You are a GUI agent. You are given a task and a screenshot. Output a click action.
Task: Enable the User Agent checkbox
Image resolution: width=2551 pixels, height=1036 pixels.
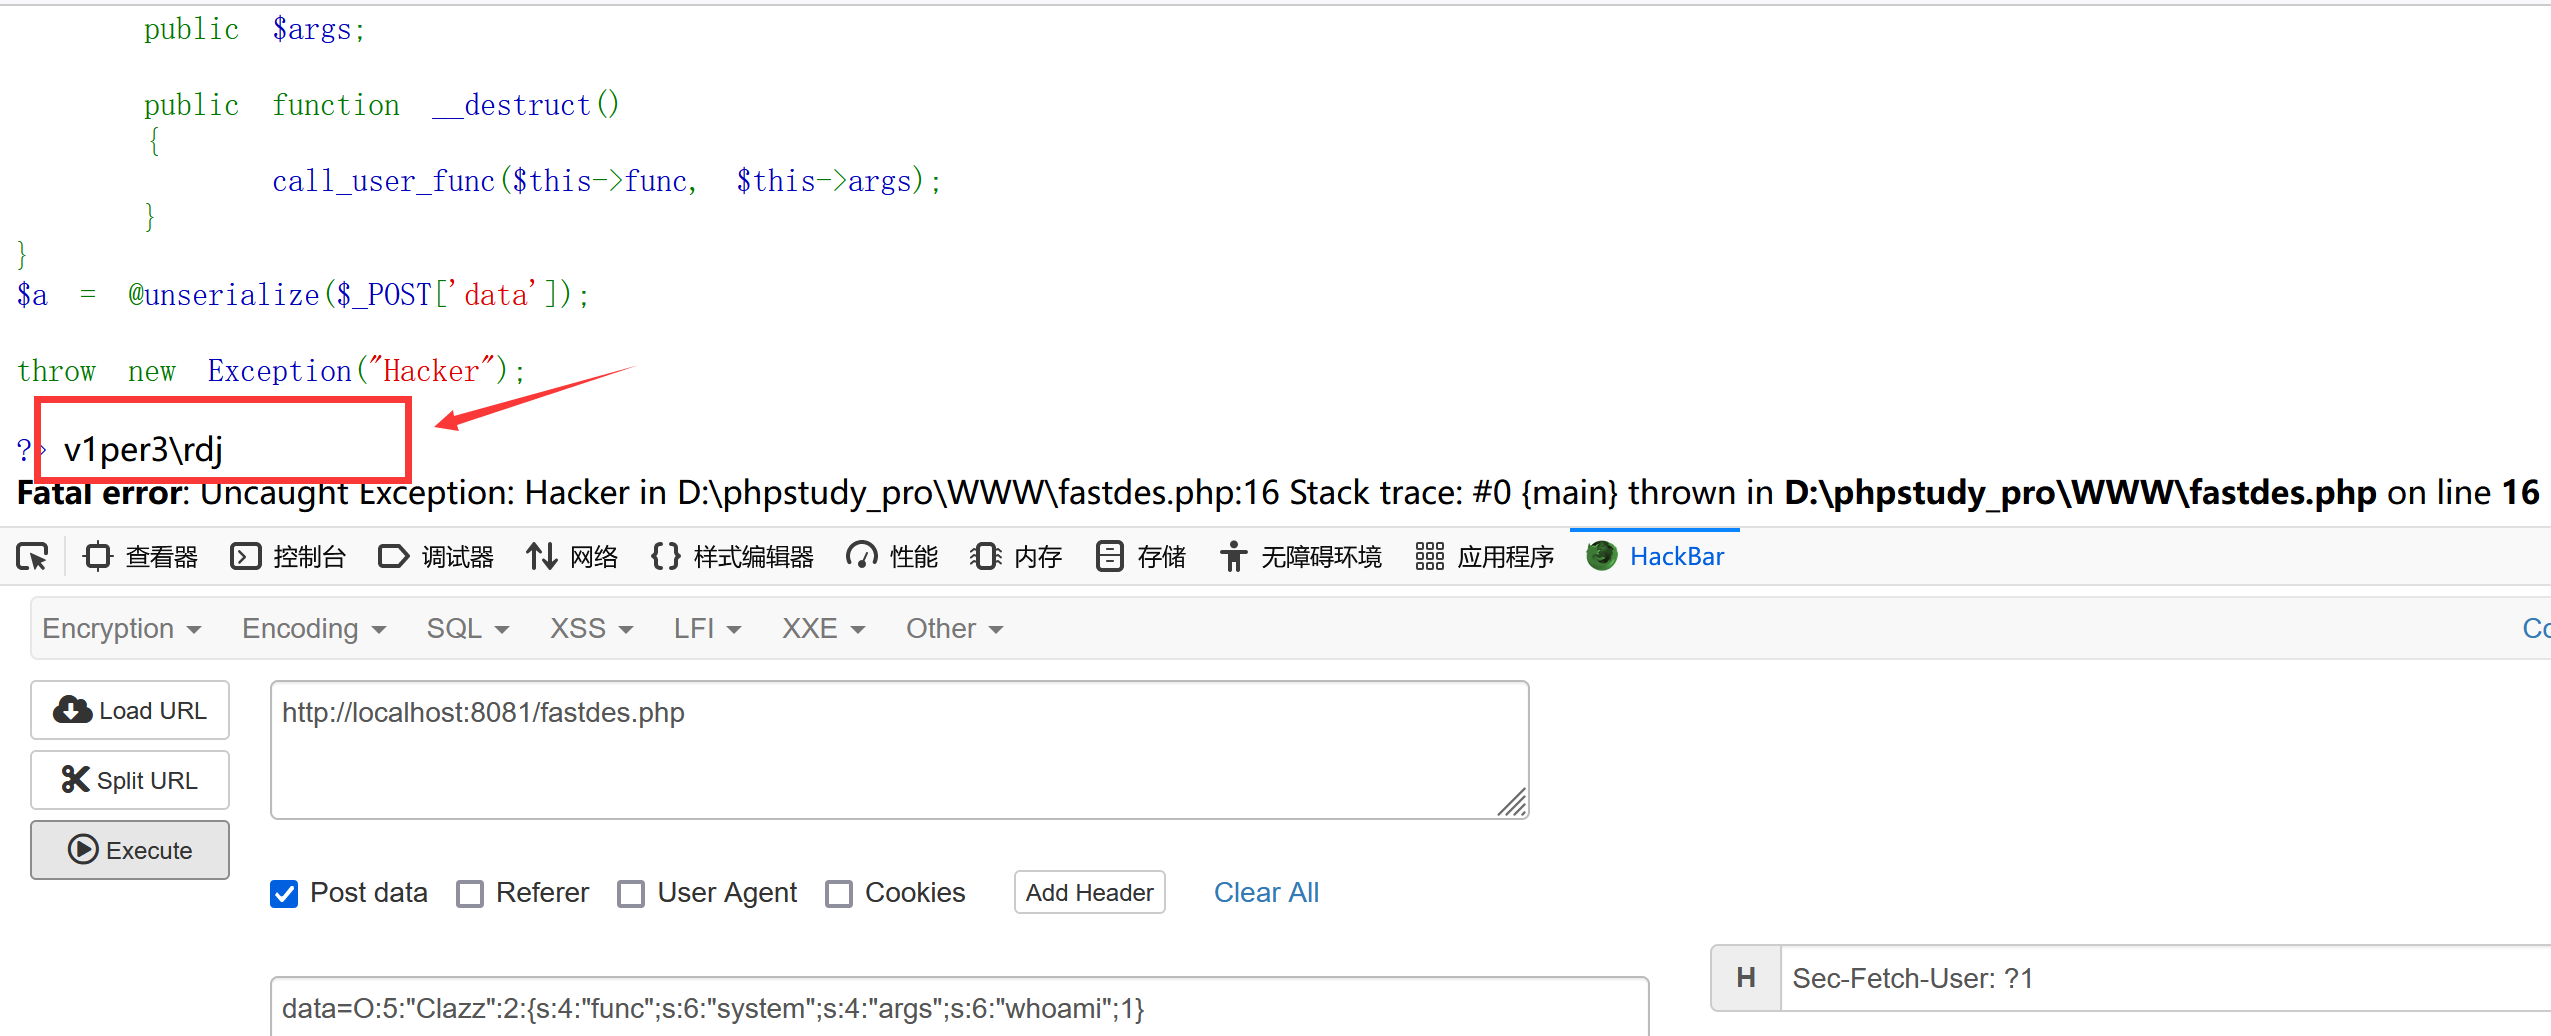(631, 893)
